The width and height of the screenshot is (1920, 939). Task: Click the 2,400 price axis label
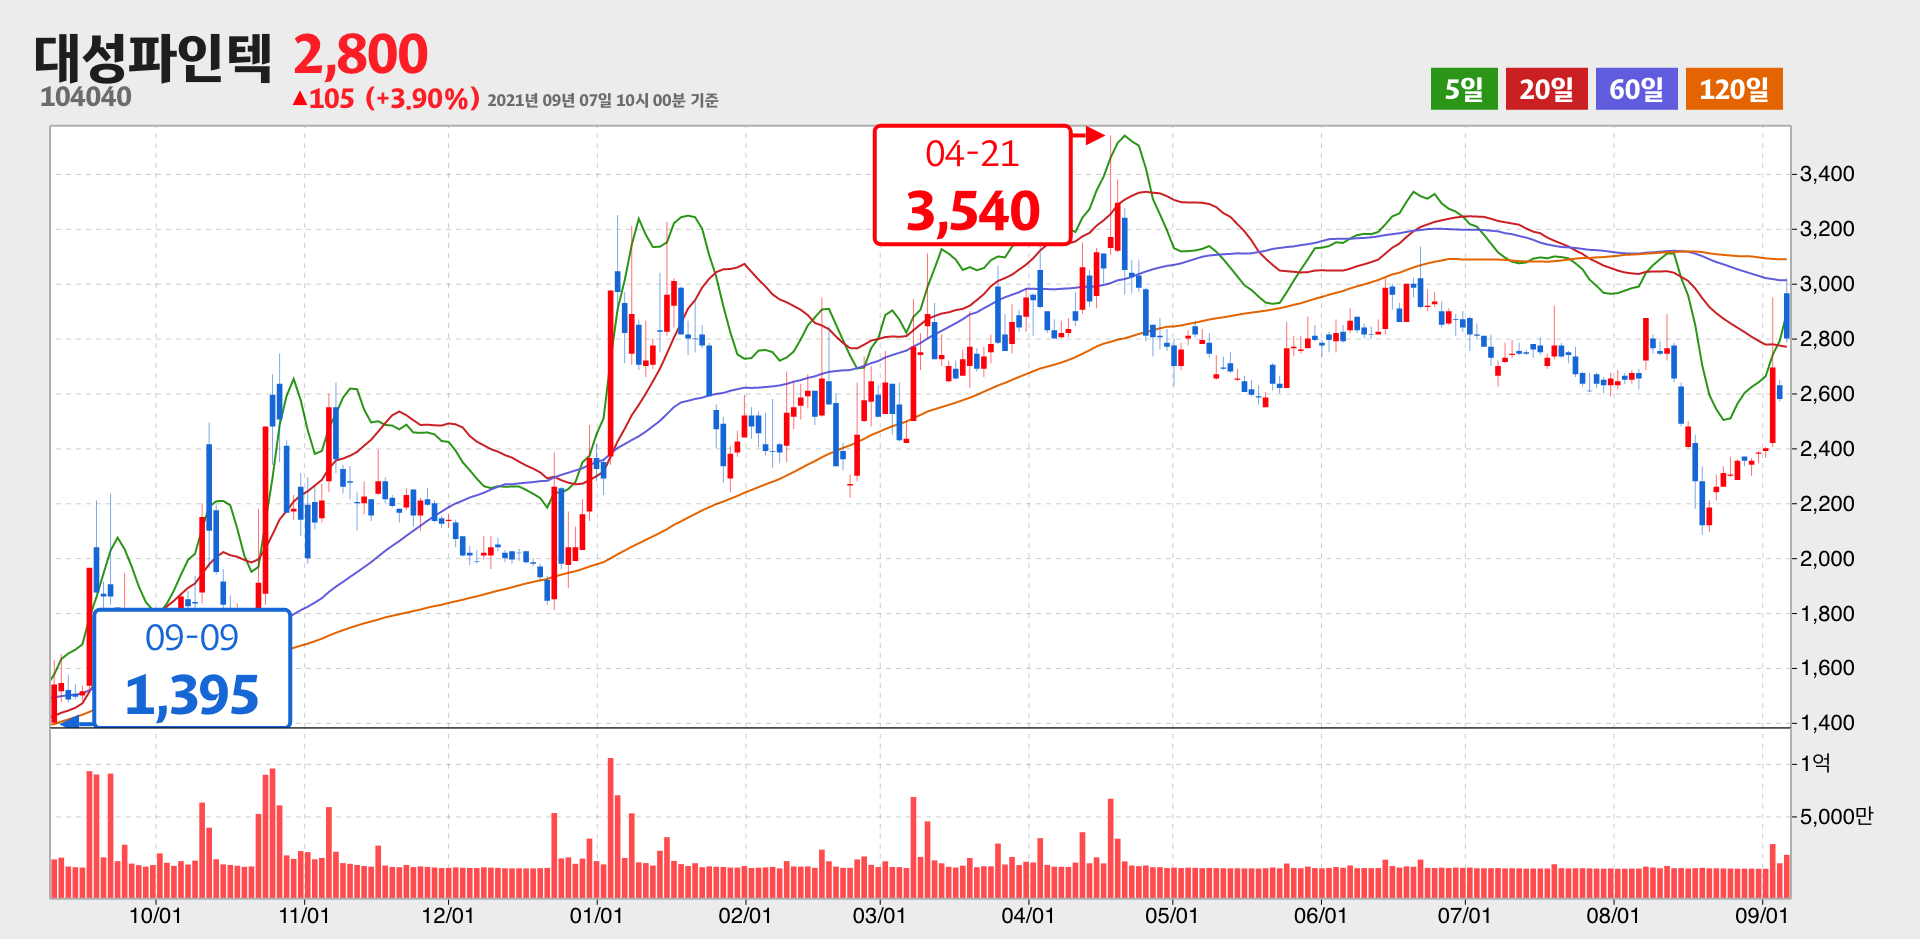tap(1827, 449)
